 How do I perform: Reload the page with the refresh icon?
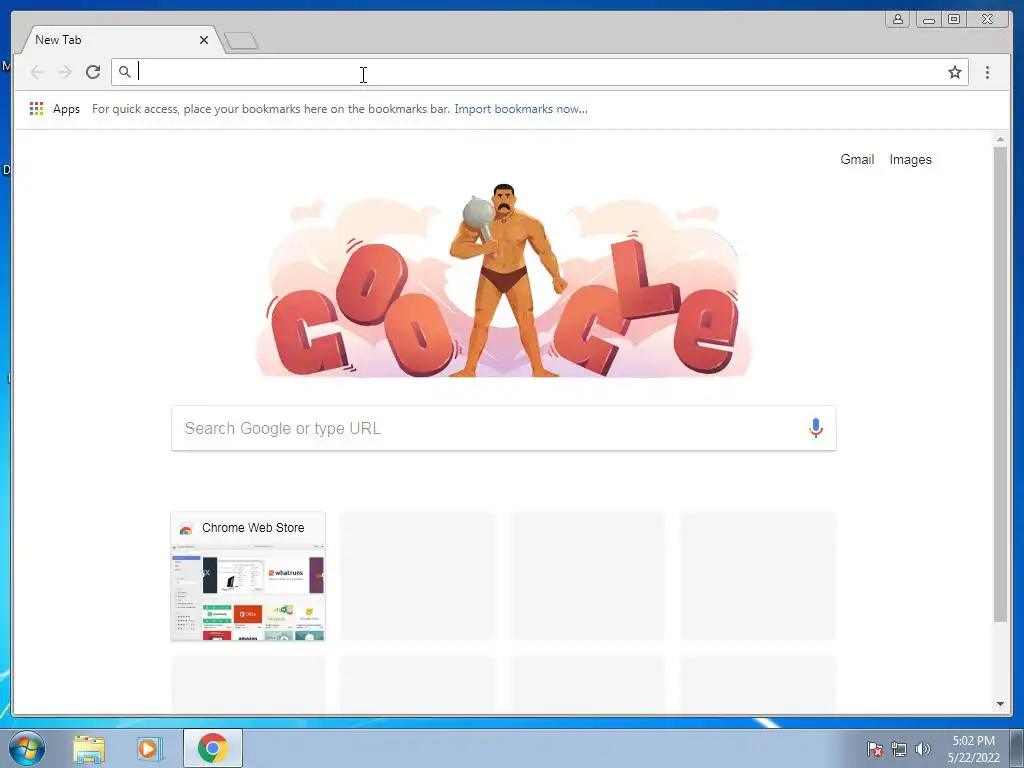pos(93,72)
